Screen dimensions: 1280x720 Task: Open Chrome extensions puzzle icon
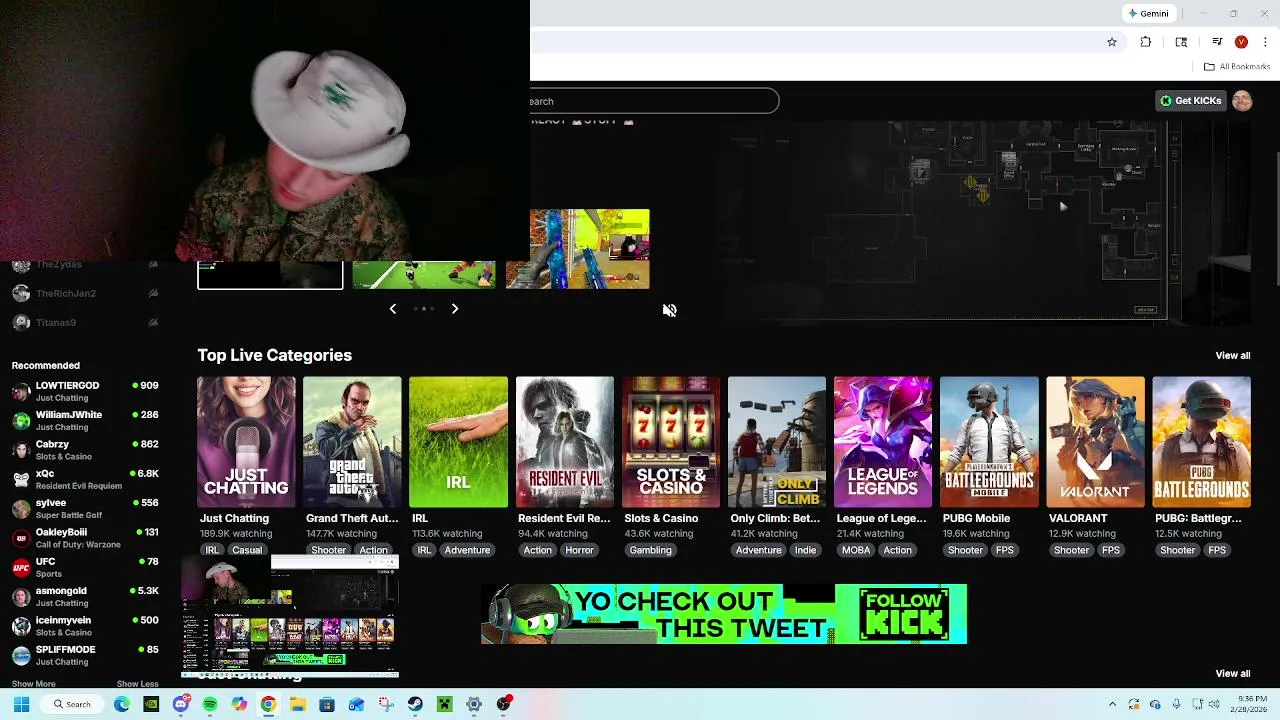pos(1146,42)
